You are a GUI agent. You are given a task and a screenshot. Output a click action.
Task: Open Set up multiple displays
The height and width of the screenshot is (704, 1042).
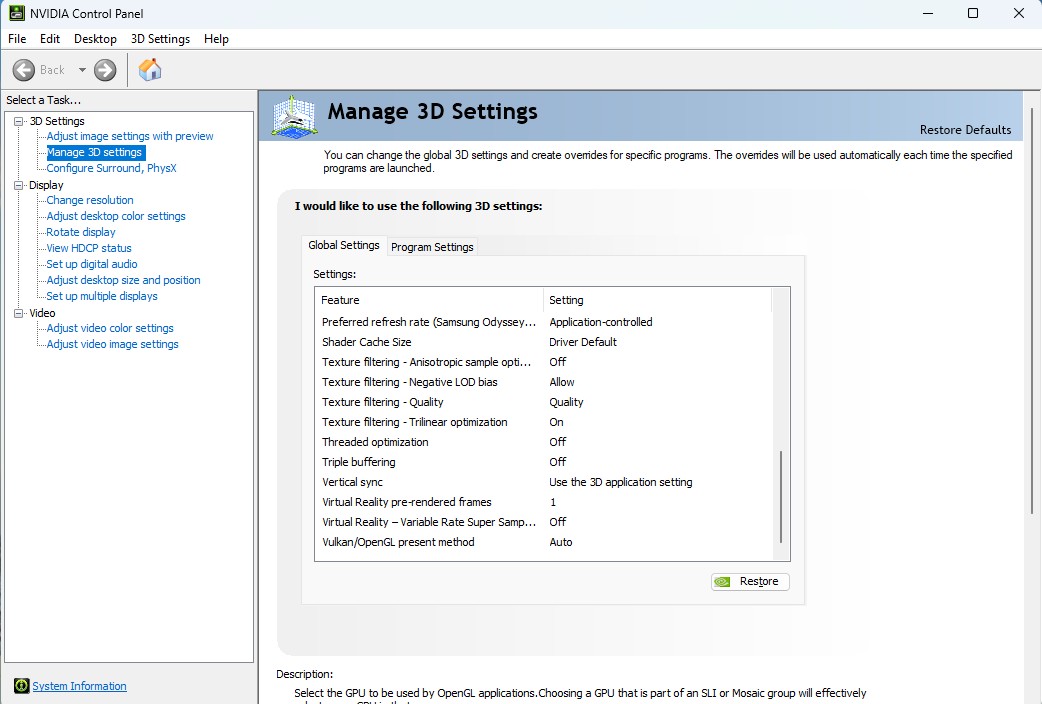(x=102, y=296)
